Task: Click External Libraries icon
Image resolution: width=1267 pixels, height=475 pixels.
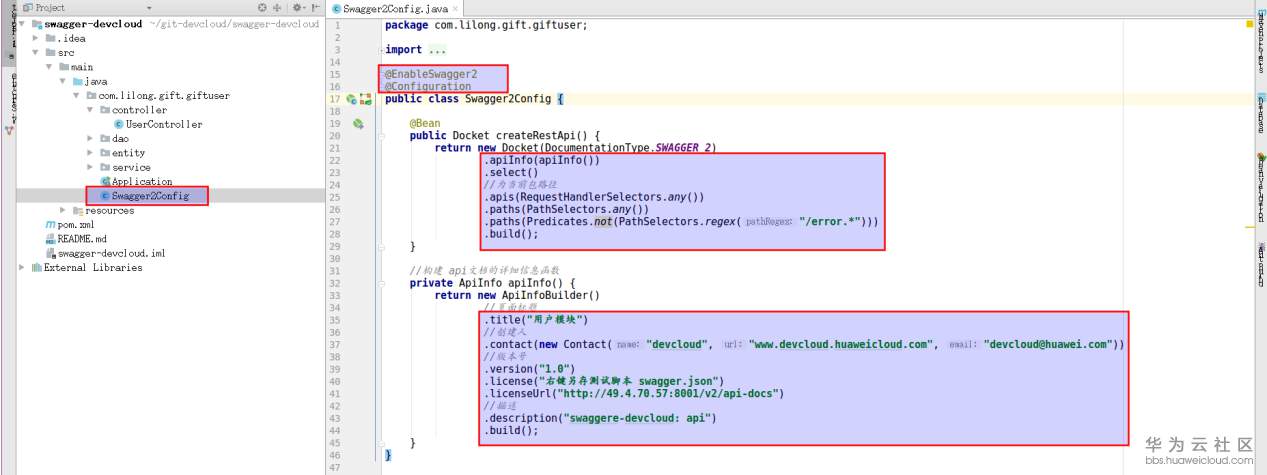Action: 37,268
